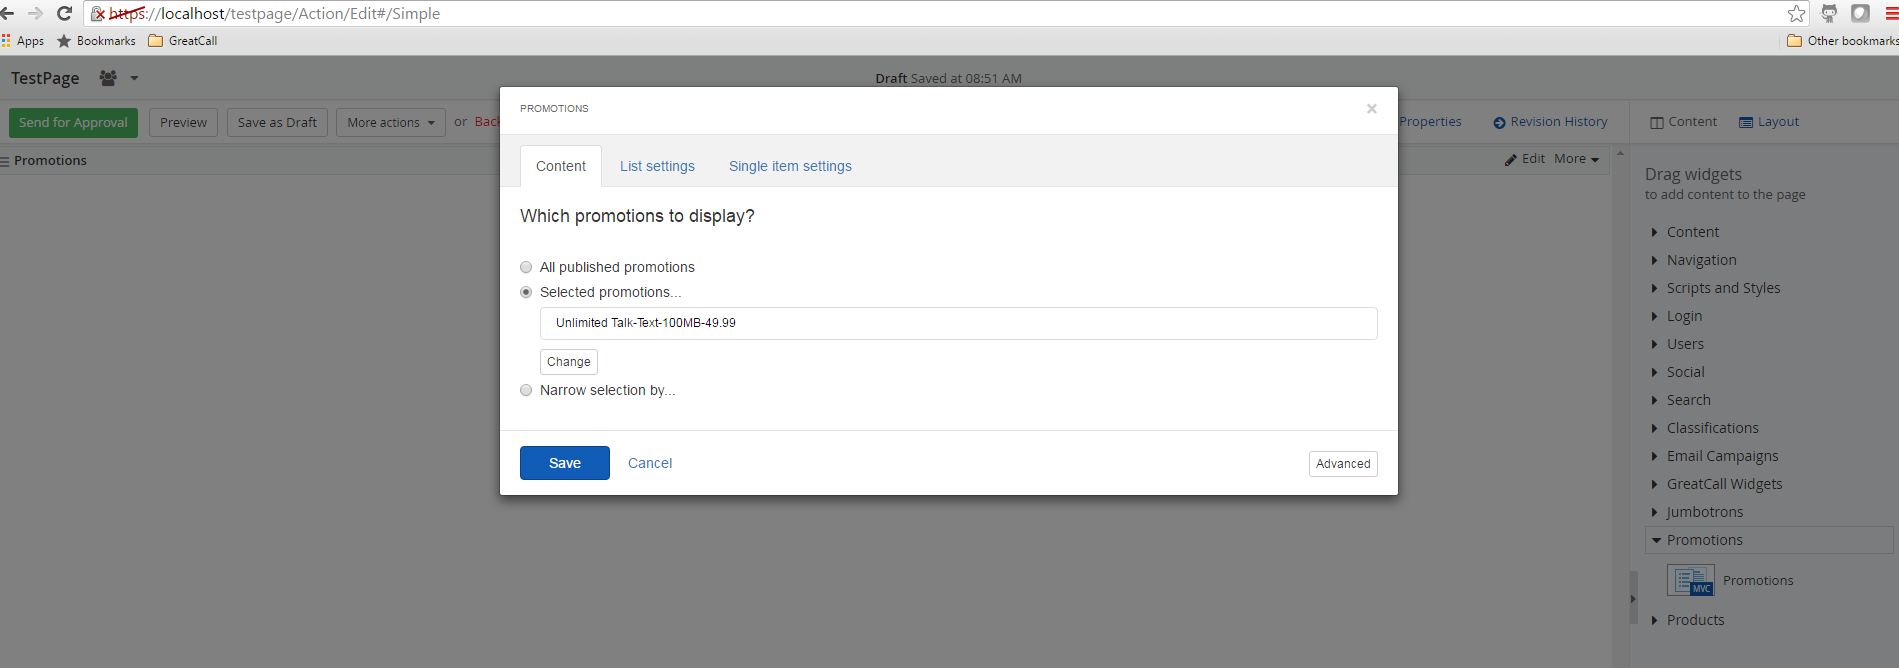Click Change to pick other promotions
This screenshot has height=668, width=1899.
point(569,362)
